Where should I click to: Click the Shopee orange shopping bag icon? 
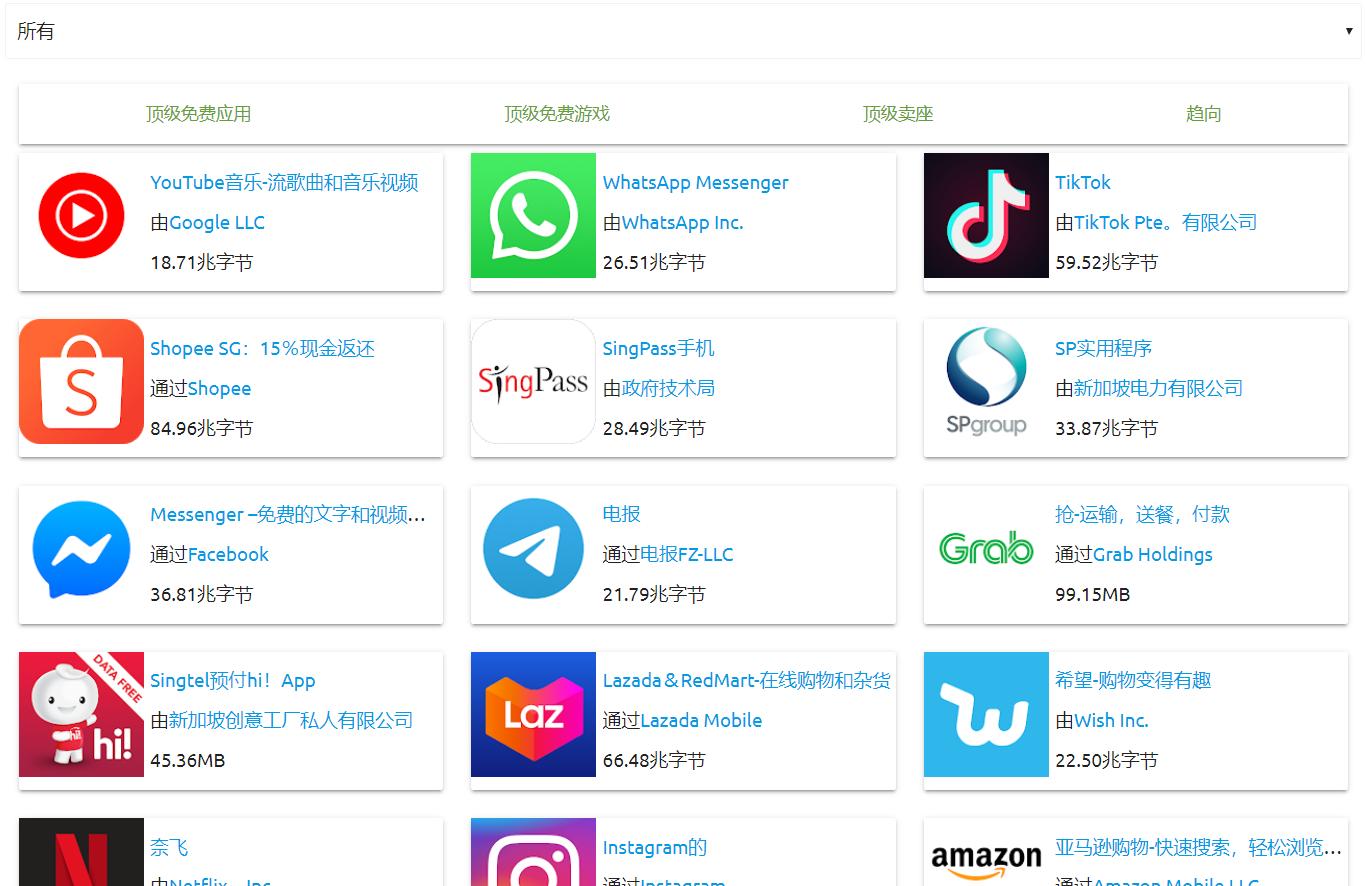click(80, 382)
